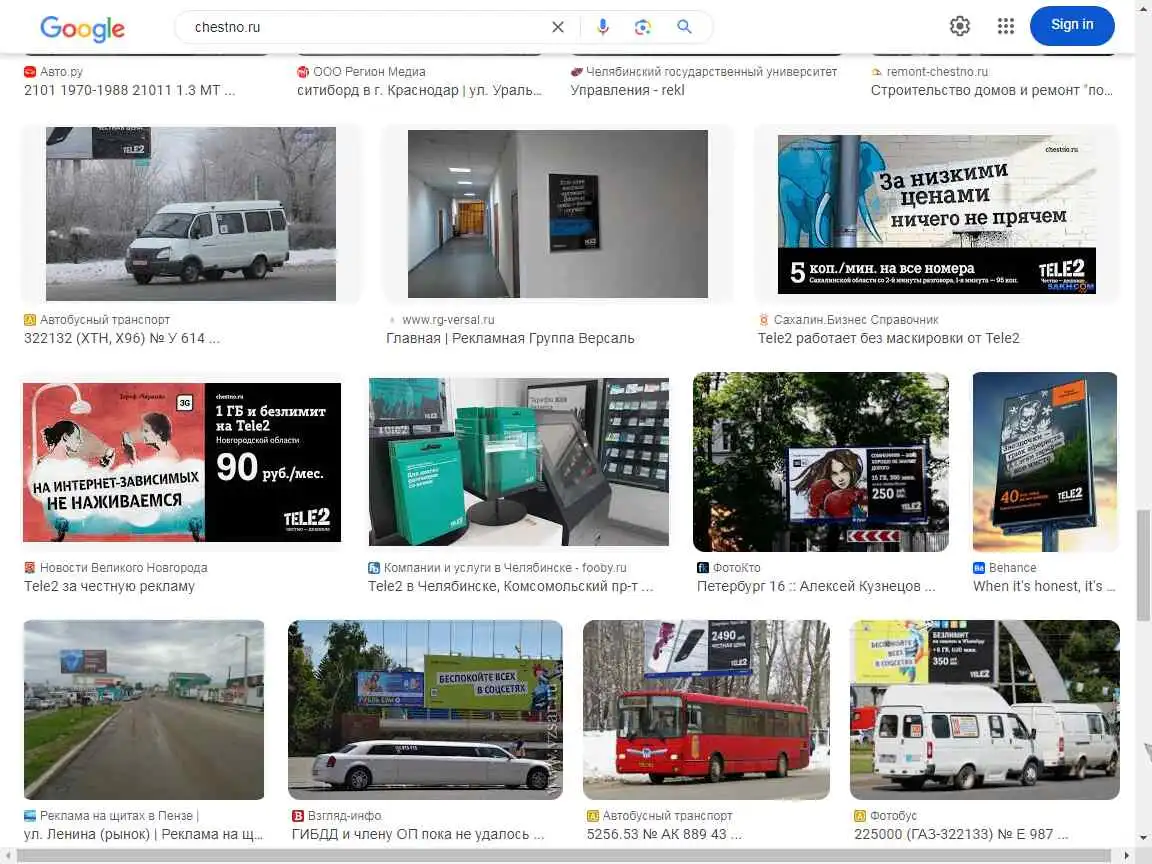Open the blue elephant Tele2 ad thumbnail

pos(937,214)
